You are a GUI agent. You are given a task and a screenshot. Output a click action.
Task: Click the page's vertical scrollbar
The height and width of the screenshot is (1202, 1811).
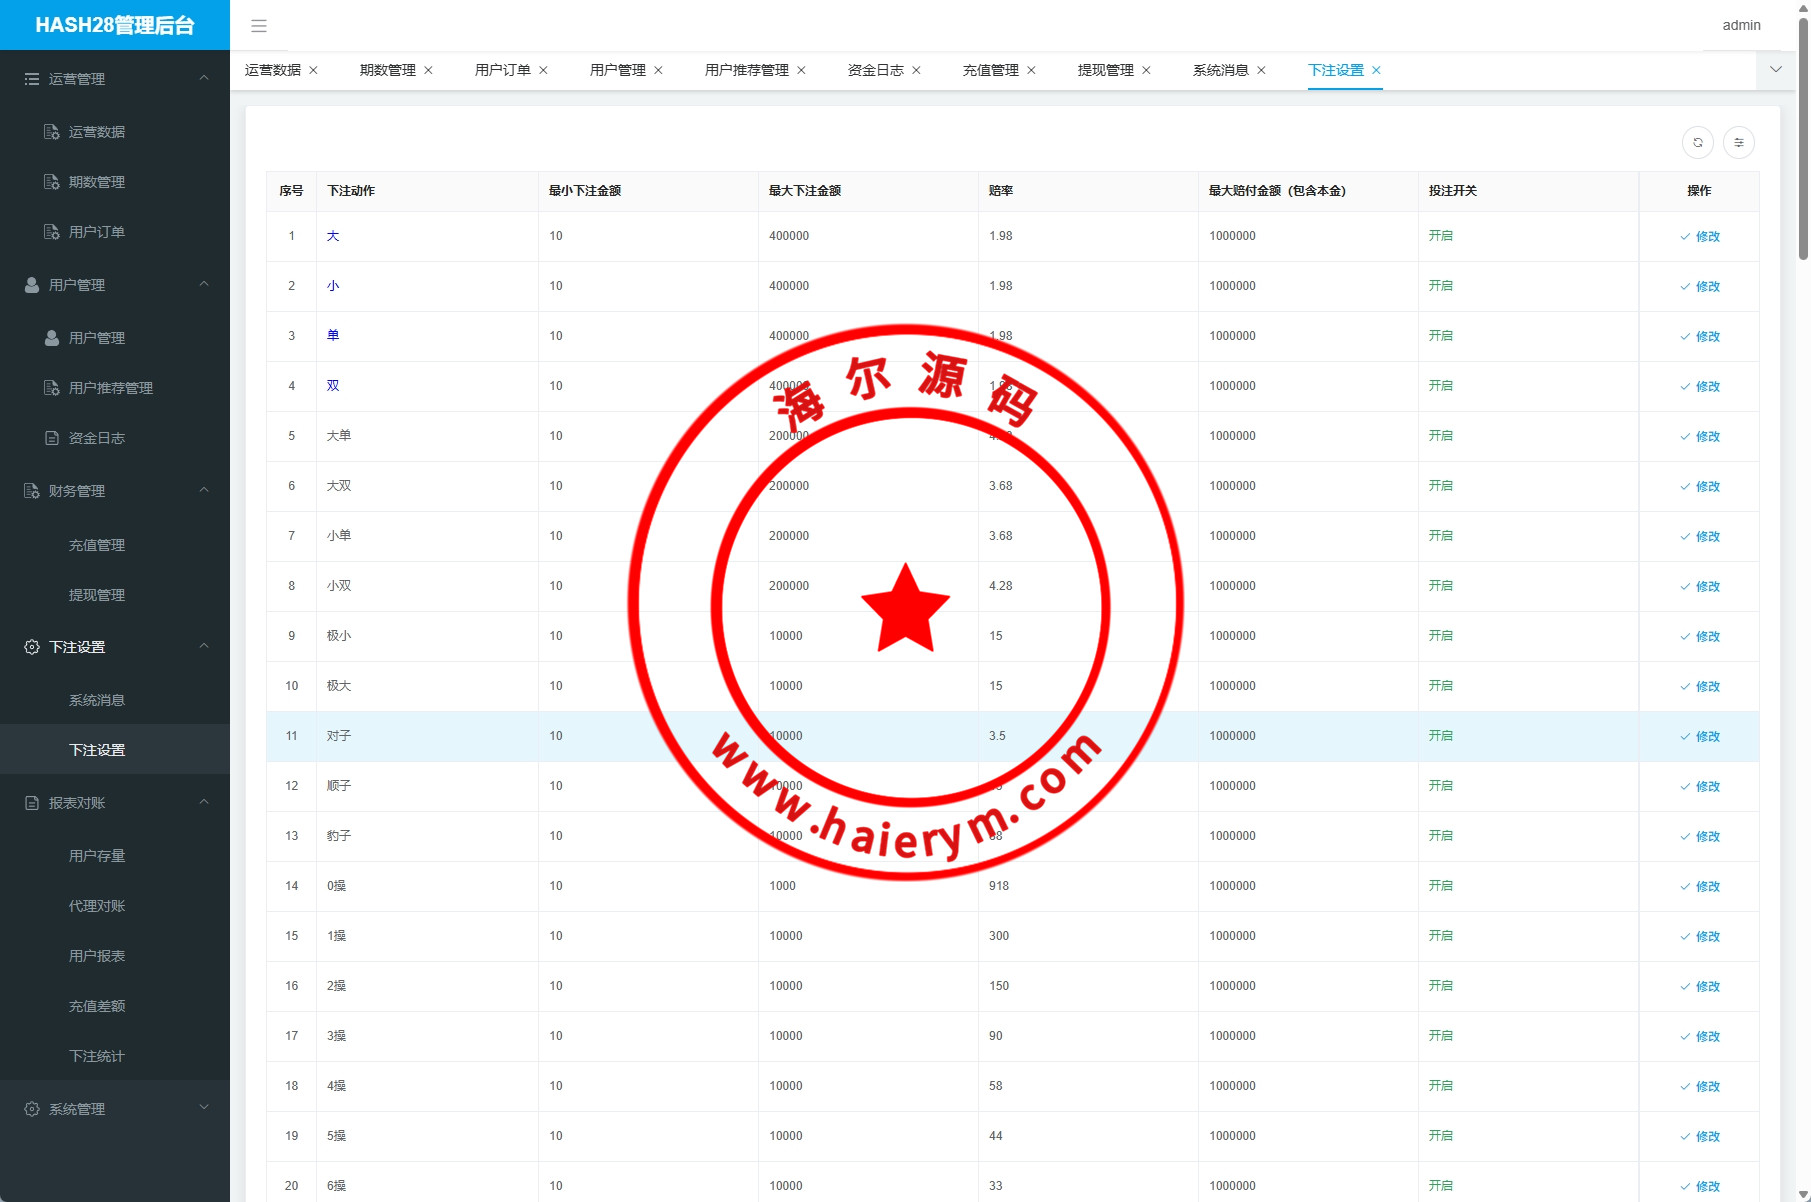click(x=1803, y=140)
